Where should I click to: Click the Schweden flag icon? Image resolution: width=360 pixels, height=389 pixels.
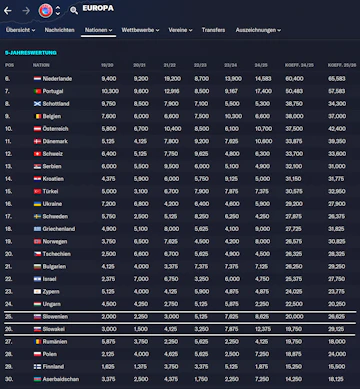pyautogui.click(x=37, y=217)
